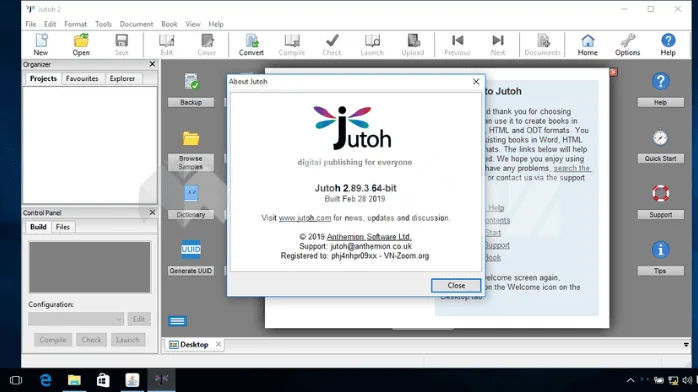
Task: Open the Tools menu
Action: (x=103, y=24)
